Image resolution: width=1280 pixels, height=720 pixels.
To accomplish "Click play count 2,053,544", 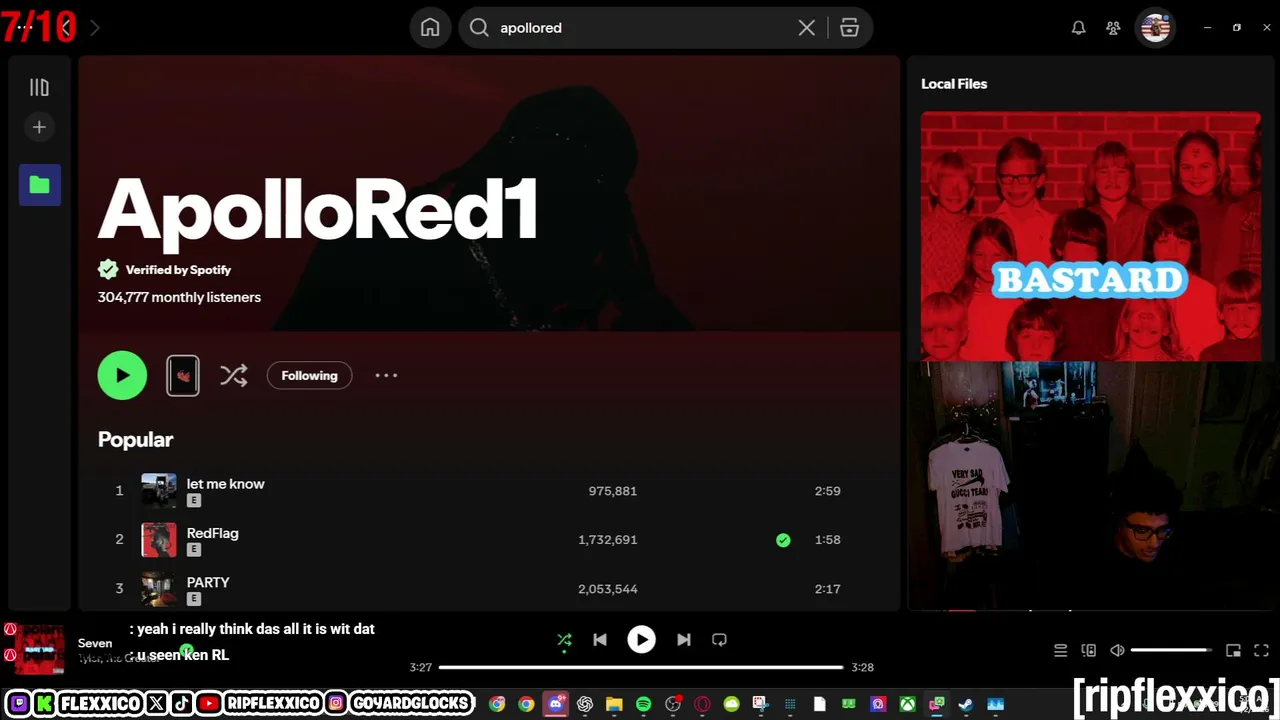I will [607, 589].
